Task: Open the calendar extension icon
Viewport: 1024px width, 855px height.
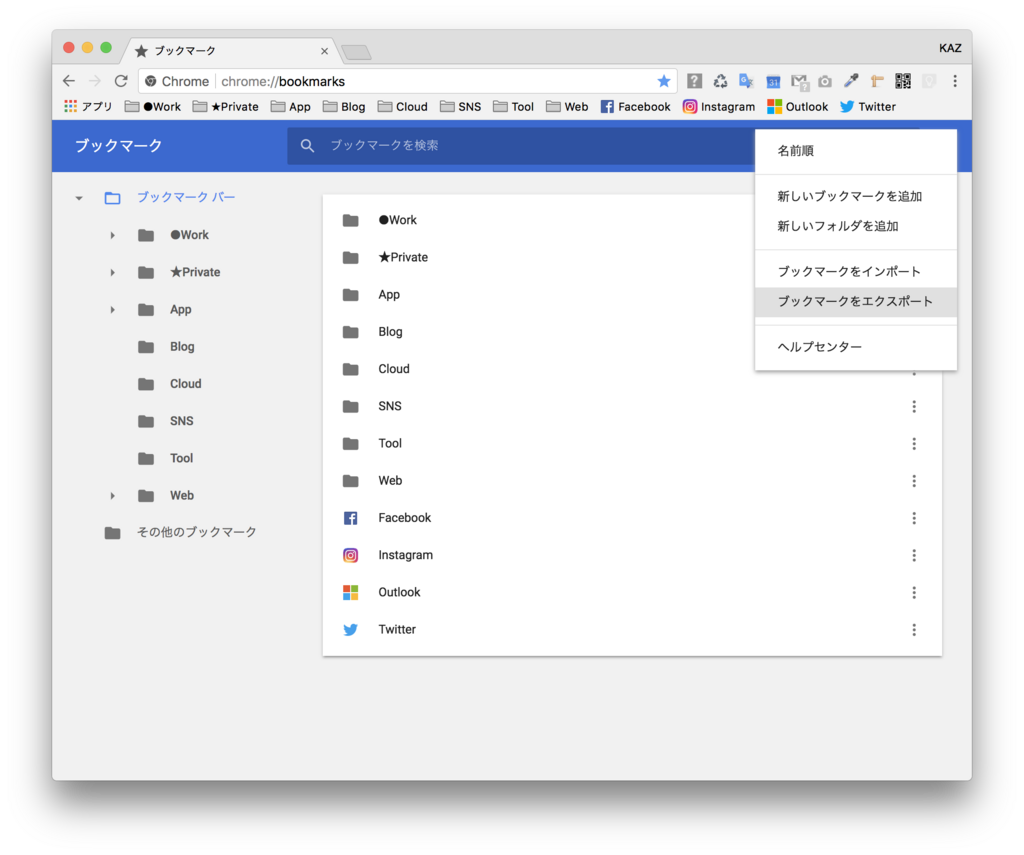Action: pyautogui.click(x=773, y=81)
